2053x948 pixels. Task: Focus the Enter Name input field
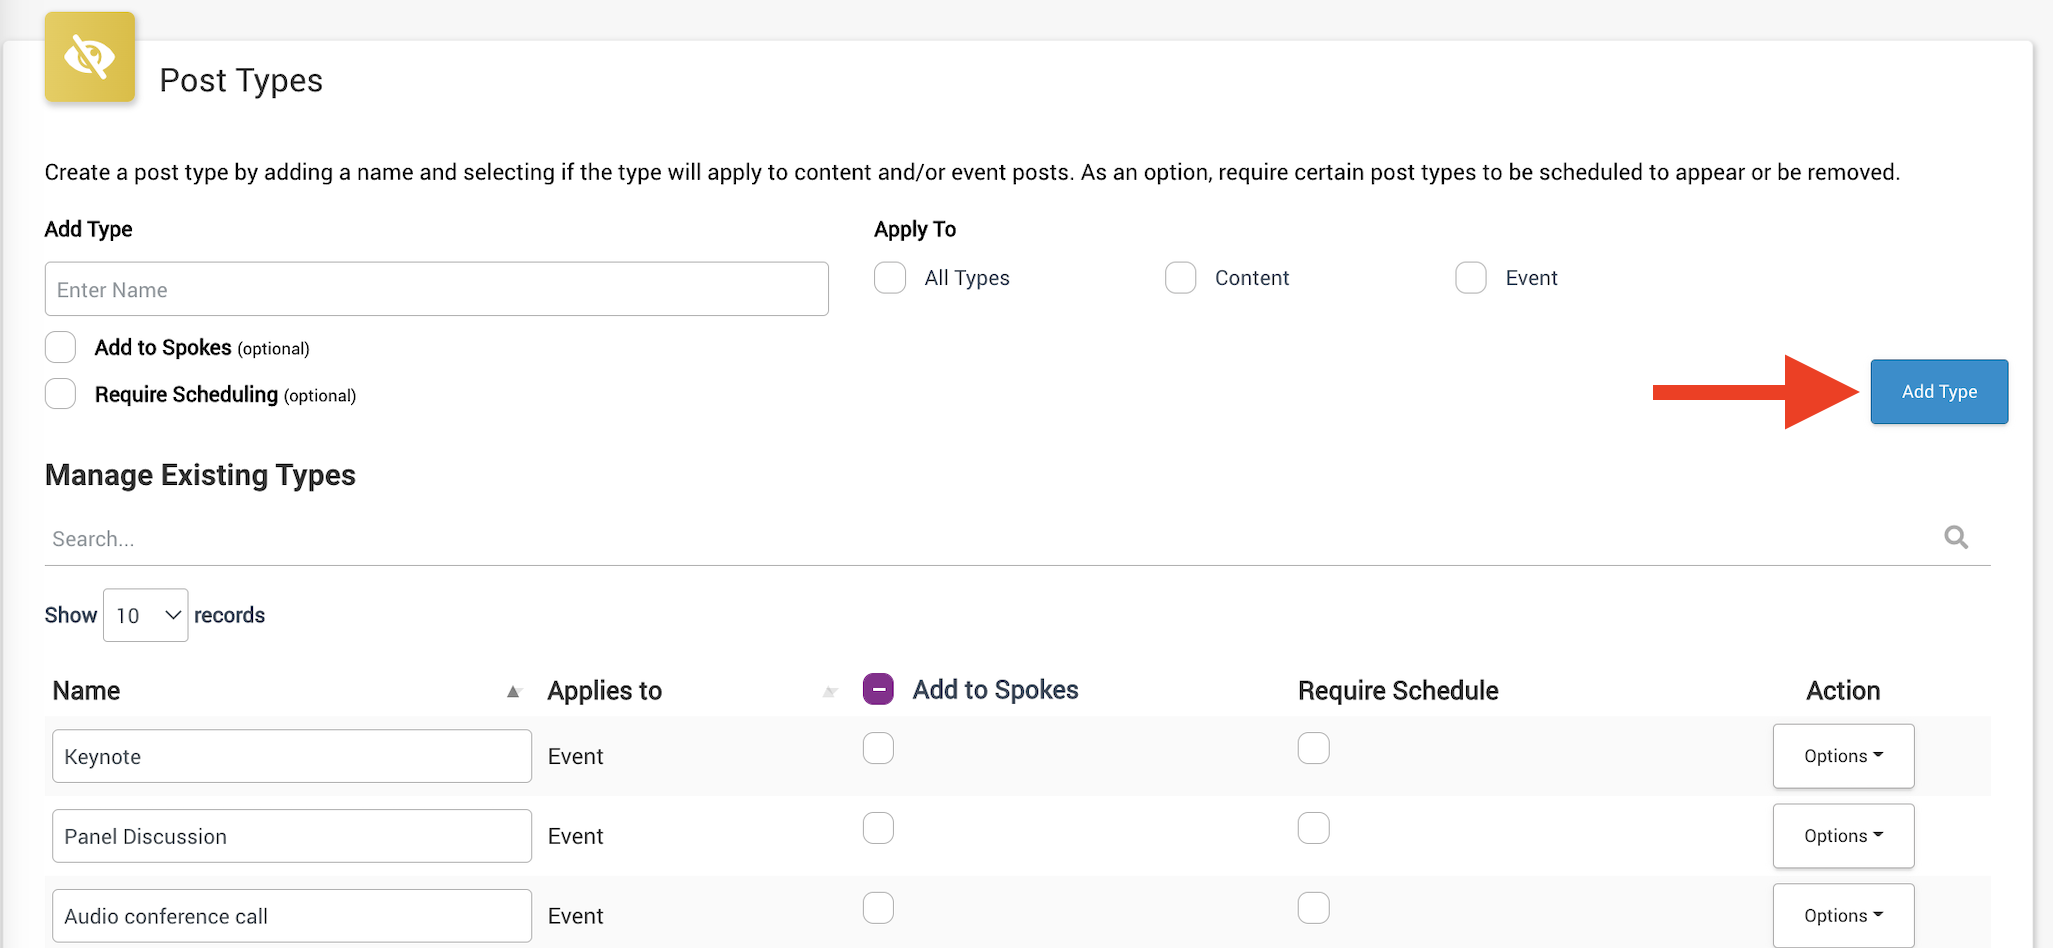(437, 289)
